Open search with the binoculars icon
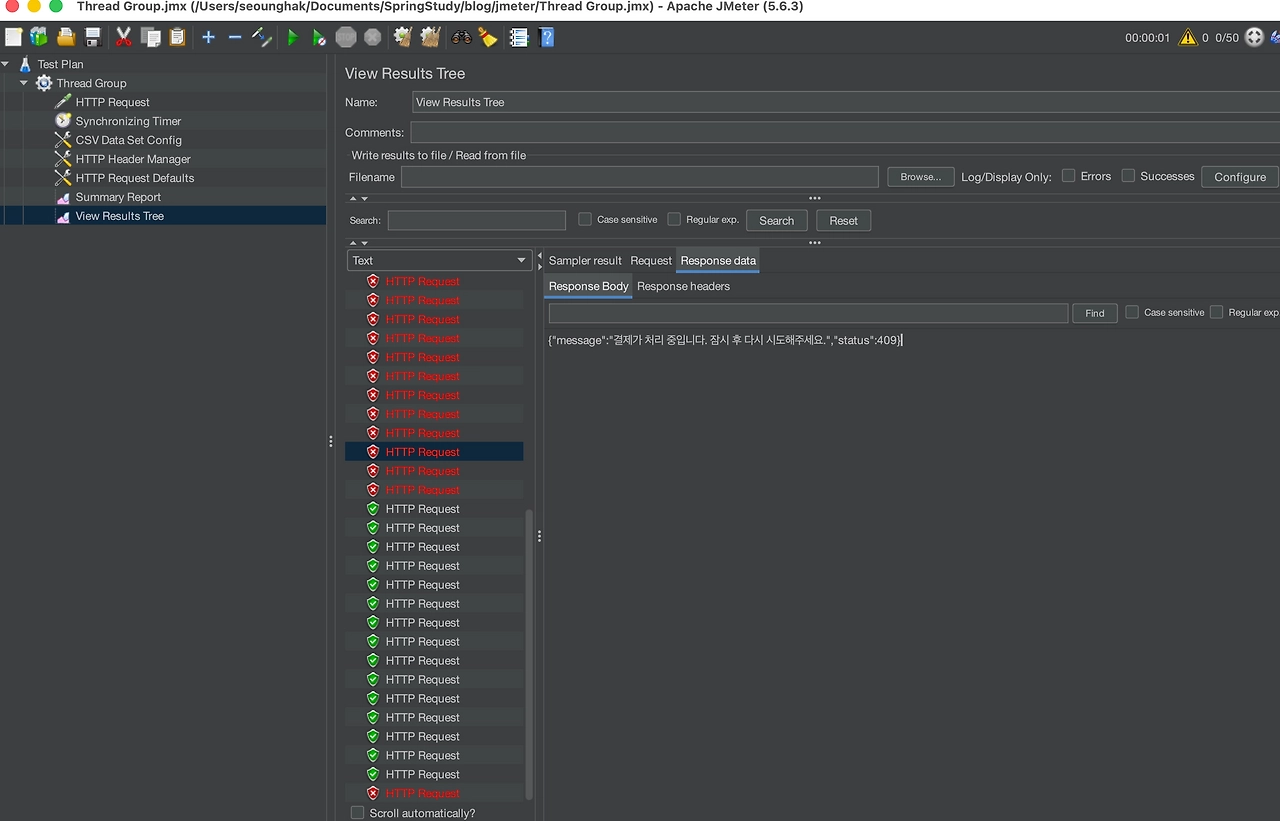Image resolution: width=1280 pixels, height=821 pixels. 461,37
